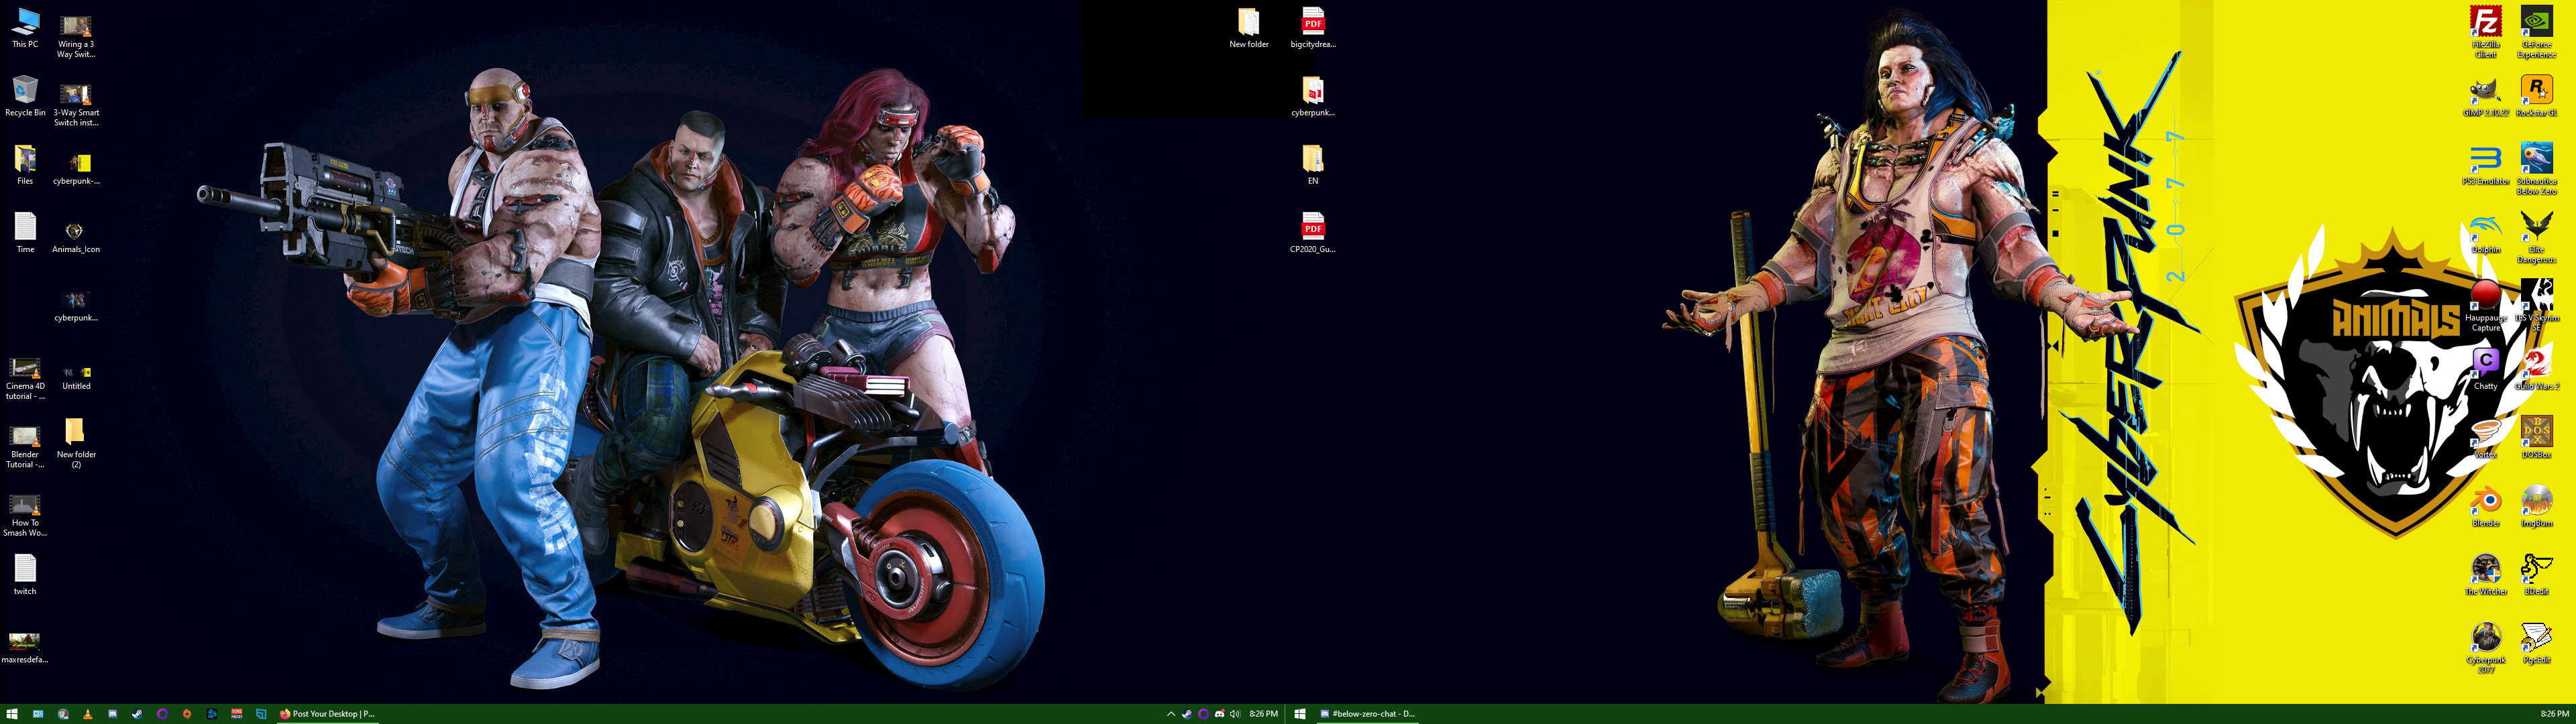The height and width of the screenshot is (724, 2576).
Task: Open clock showing 8:26 PM on left taskbar
Action: tap(1264, 714)
